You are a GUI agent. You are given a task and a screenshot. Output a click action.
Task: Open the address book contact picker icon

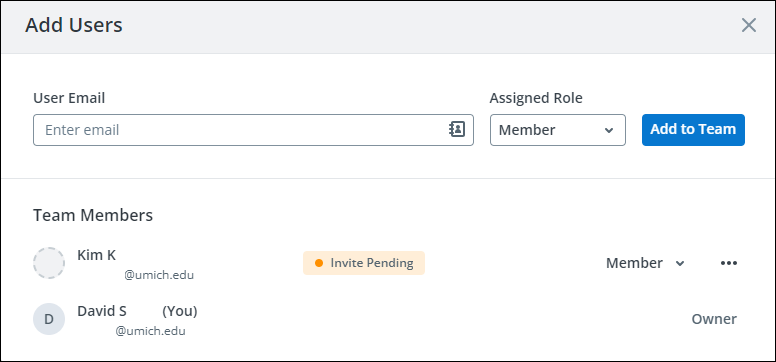pos(457,130)
